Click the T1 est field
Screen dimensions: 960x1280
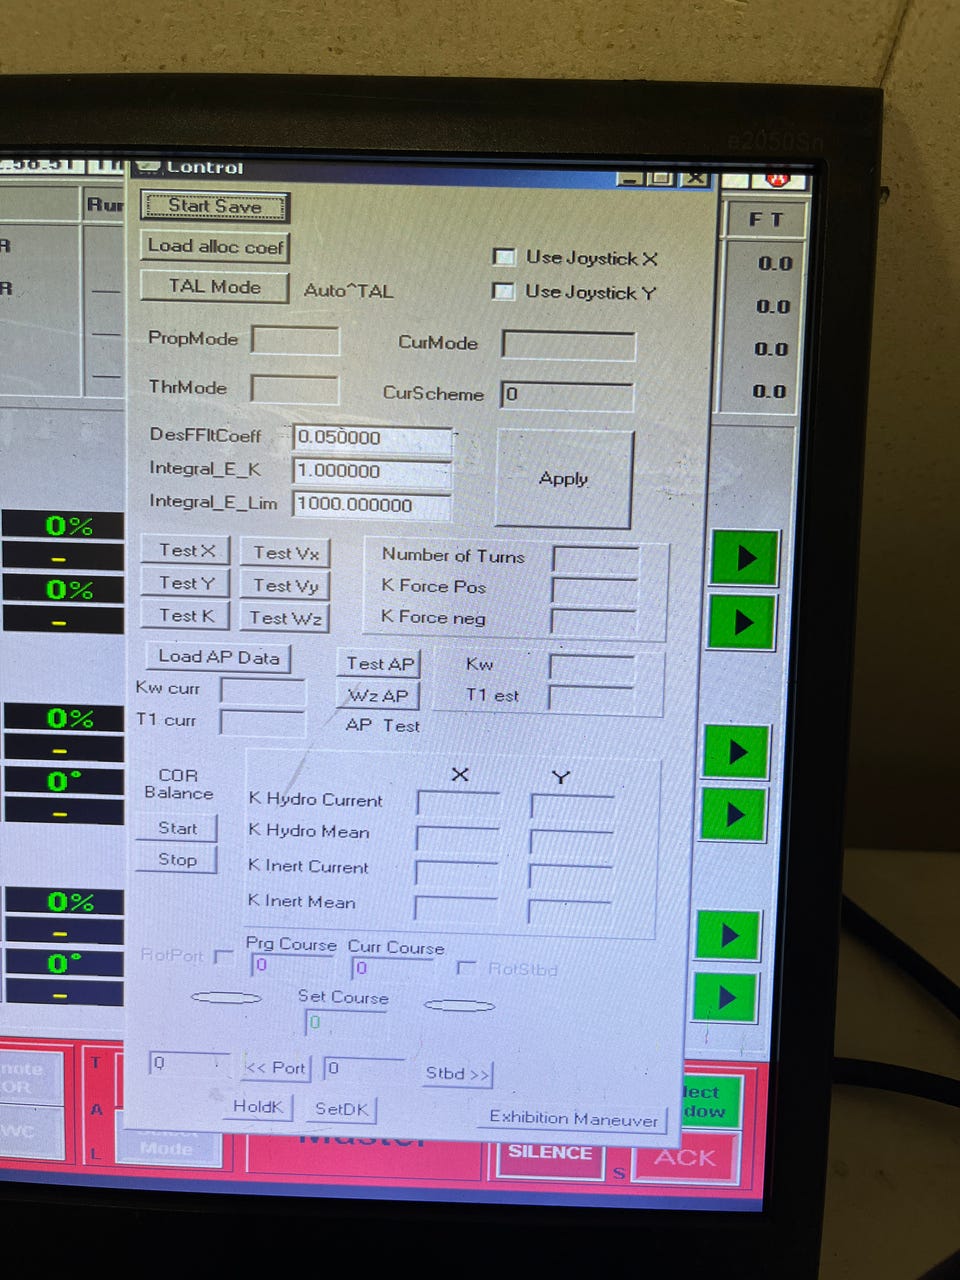click(590, 697)
